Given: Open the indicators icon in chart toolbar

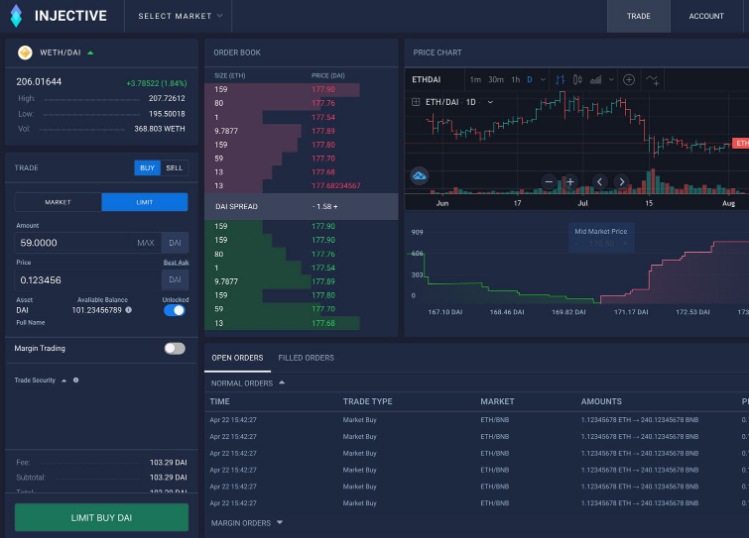Looking at the screenshot, I should [x=653, y=80].
